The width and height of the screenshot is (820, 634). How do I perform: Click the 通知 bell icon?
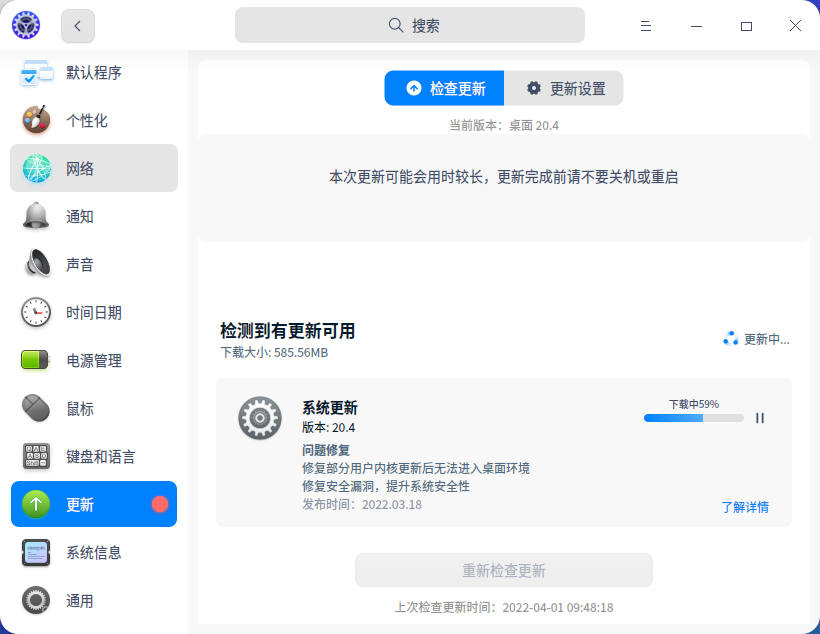click(x=36, y=216)
